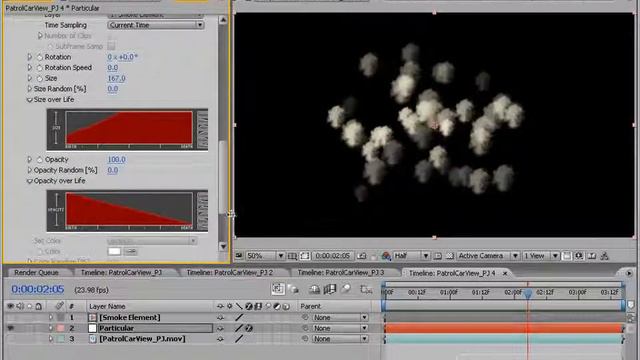Toggle effects switch on Particular layer
The width and height of the screenshot is (640, 360).
coord(249,328)
